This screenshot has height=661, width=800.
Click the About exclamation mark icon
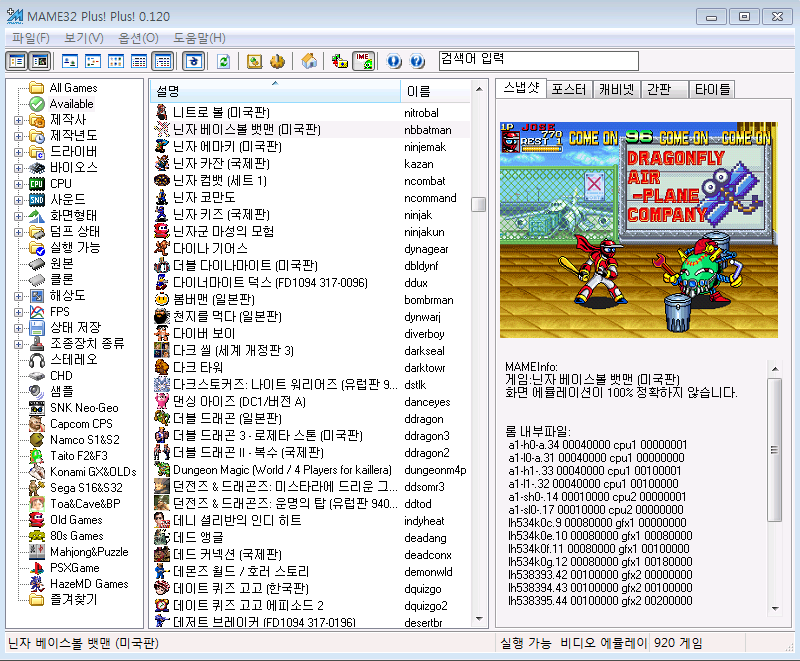click(x=394, y=62)
